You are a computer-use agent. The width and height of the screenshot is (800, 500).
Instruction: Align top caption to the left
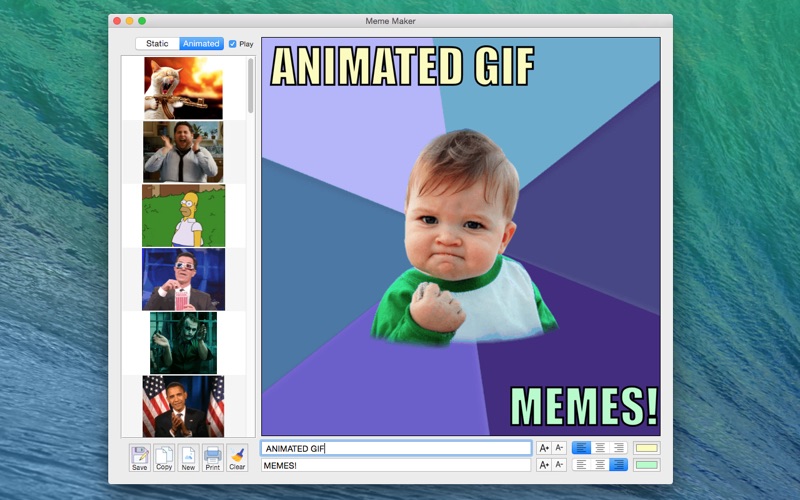coord(582,448)
